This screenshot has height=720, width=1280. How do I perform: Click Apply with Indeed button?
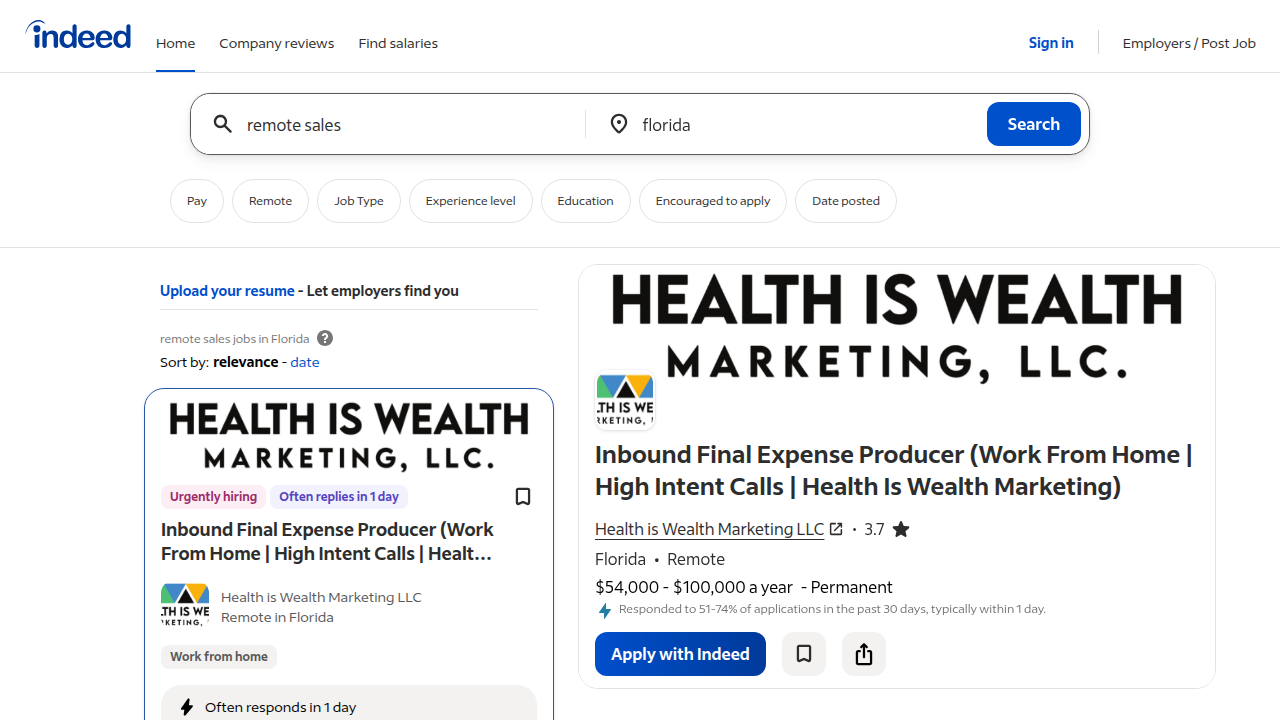(680, 654)
